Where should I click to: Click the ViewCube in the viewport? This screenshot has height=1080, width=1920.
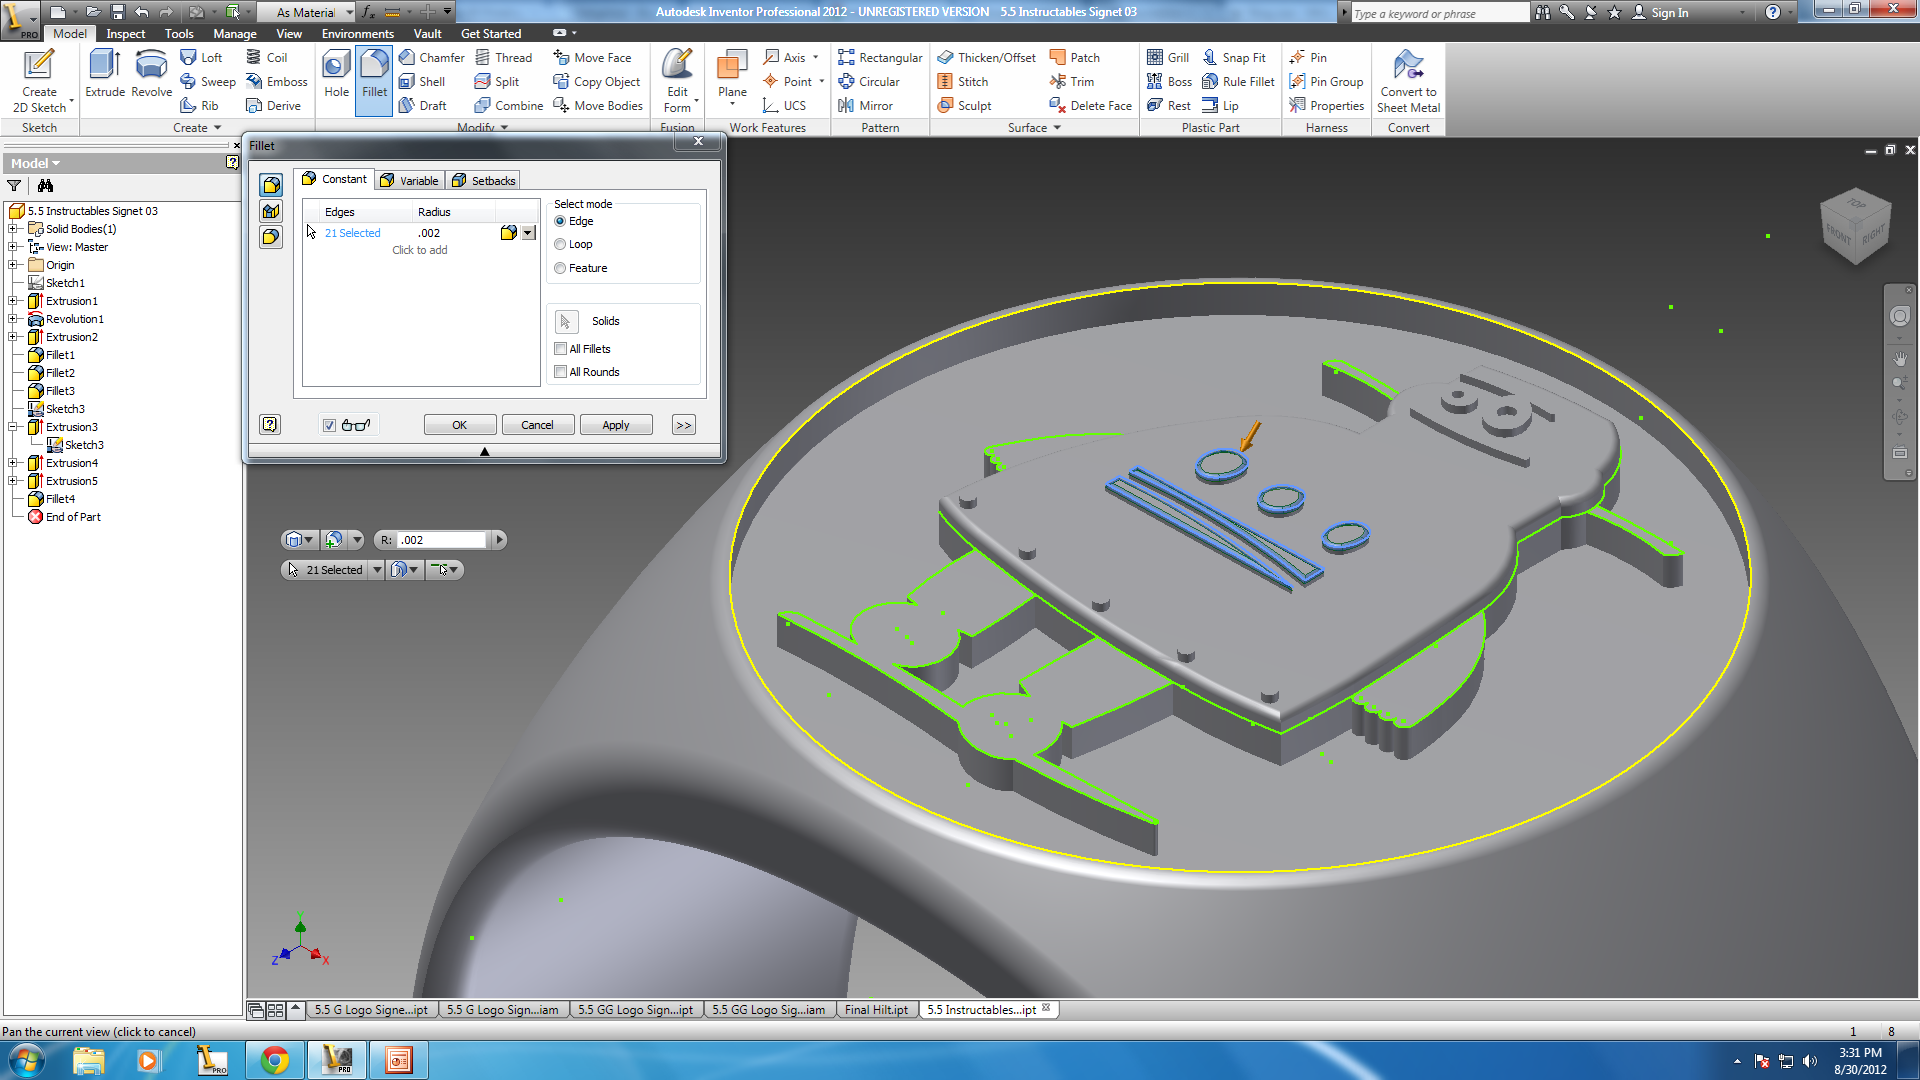pyautogui.click(x=1855, y=226)
